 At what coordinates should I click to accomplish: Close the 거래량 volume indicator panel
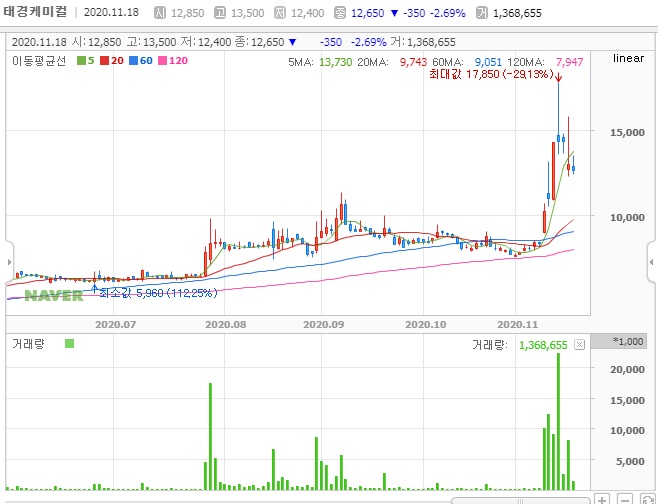pos(579,345)
